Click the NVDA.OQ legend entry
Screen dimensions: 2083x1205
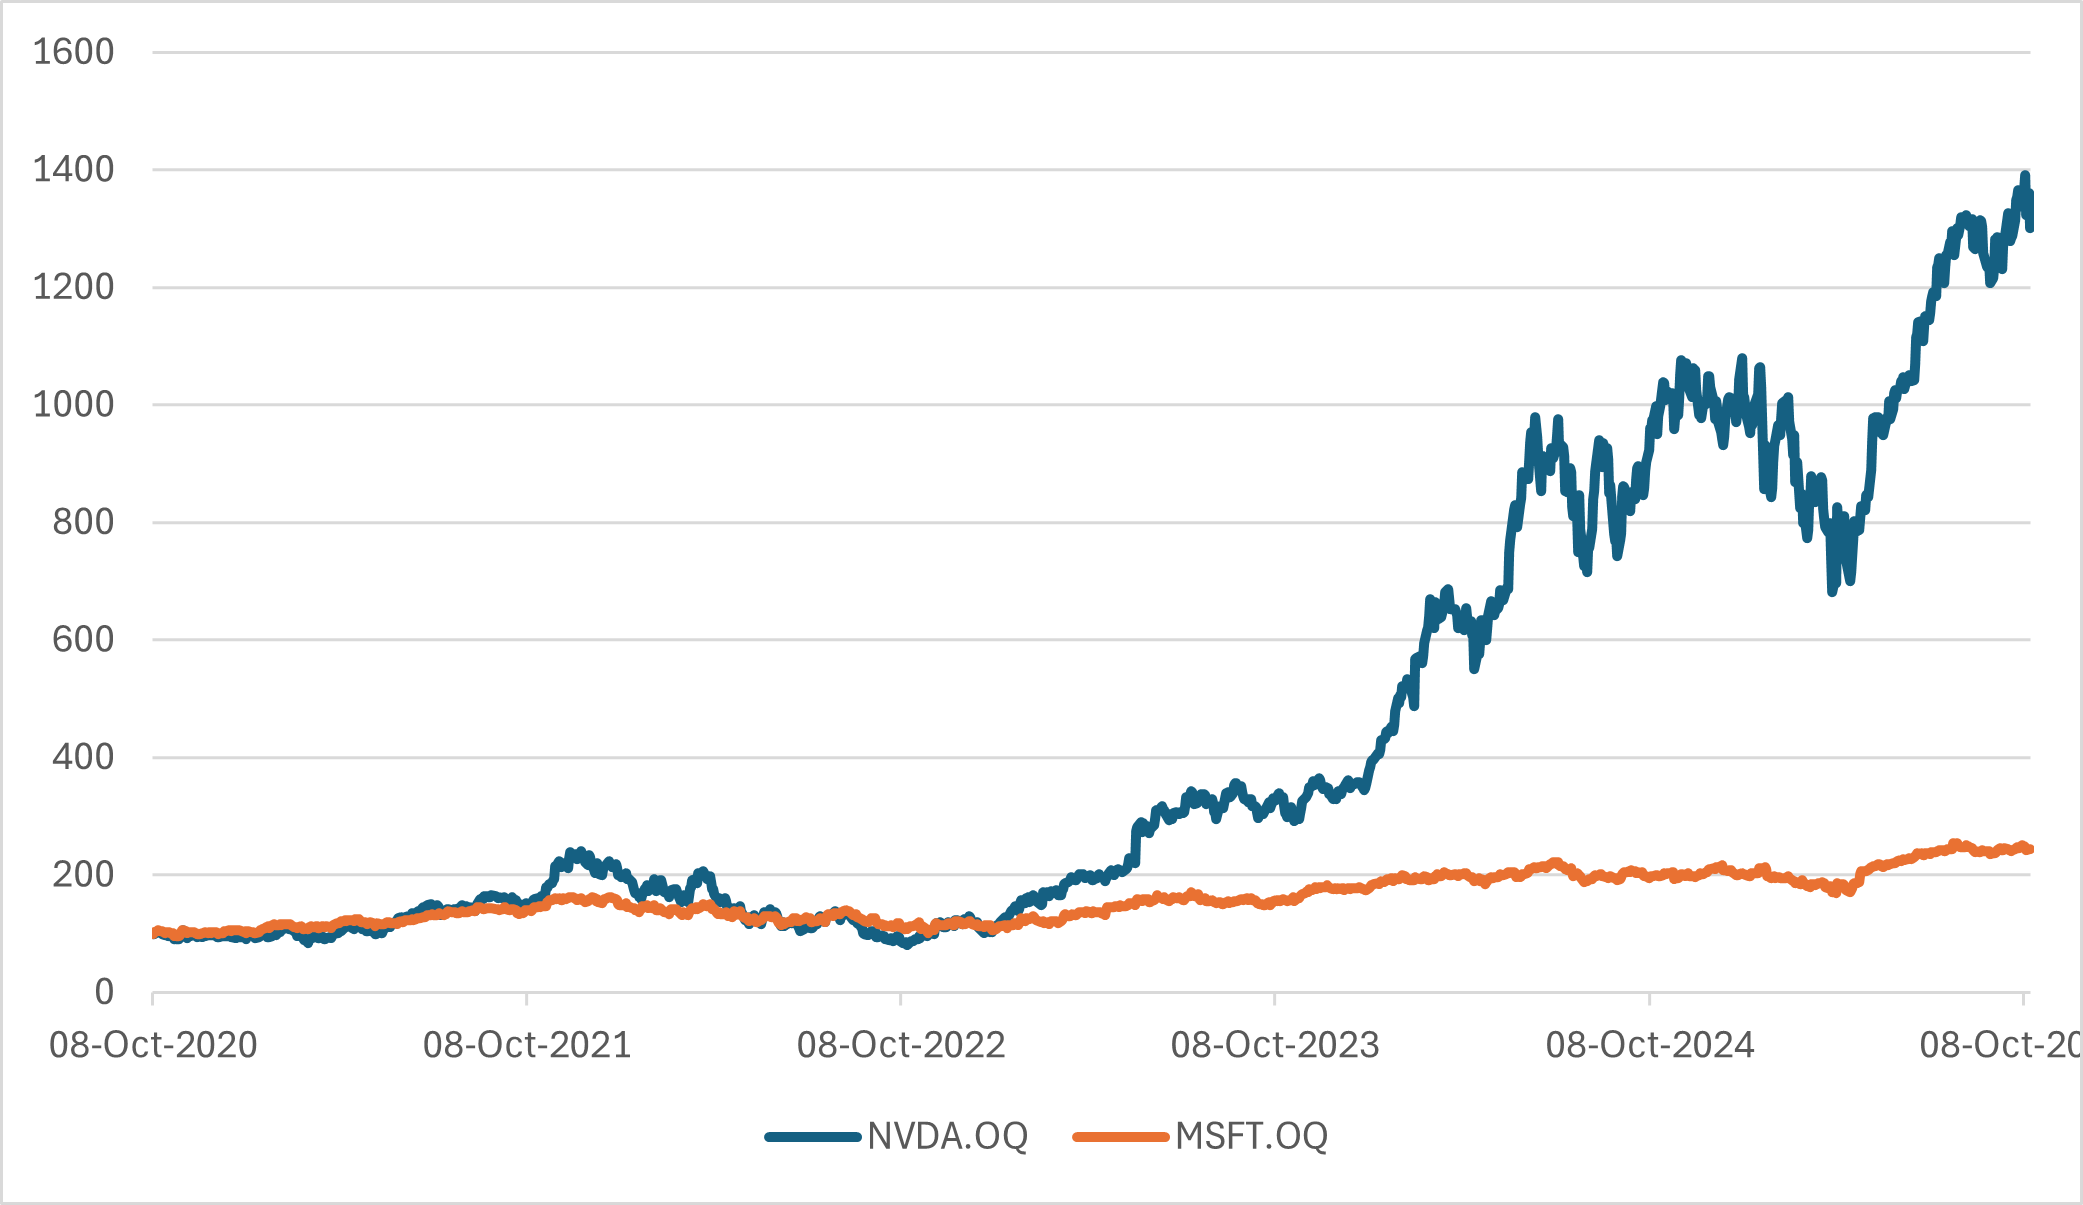946,1136
